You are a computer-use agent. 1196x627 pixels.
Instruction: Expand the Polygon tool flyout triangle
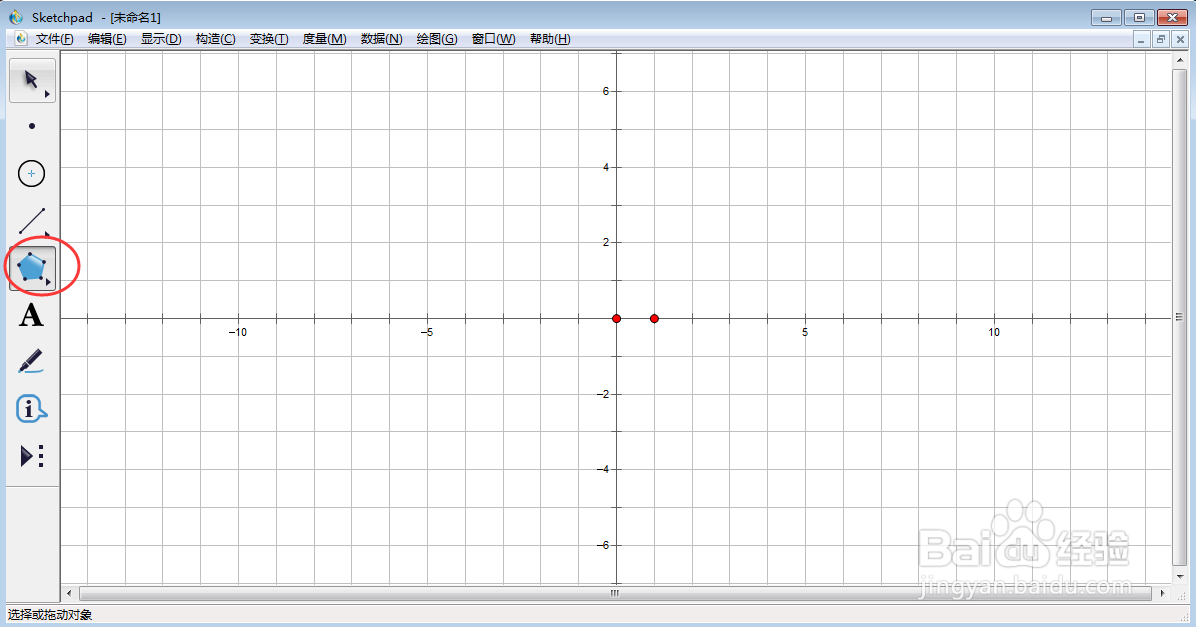47,282
